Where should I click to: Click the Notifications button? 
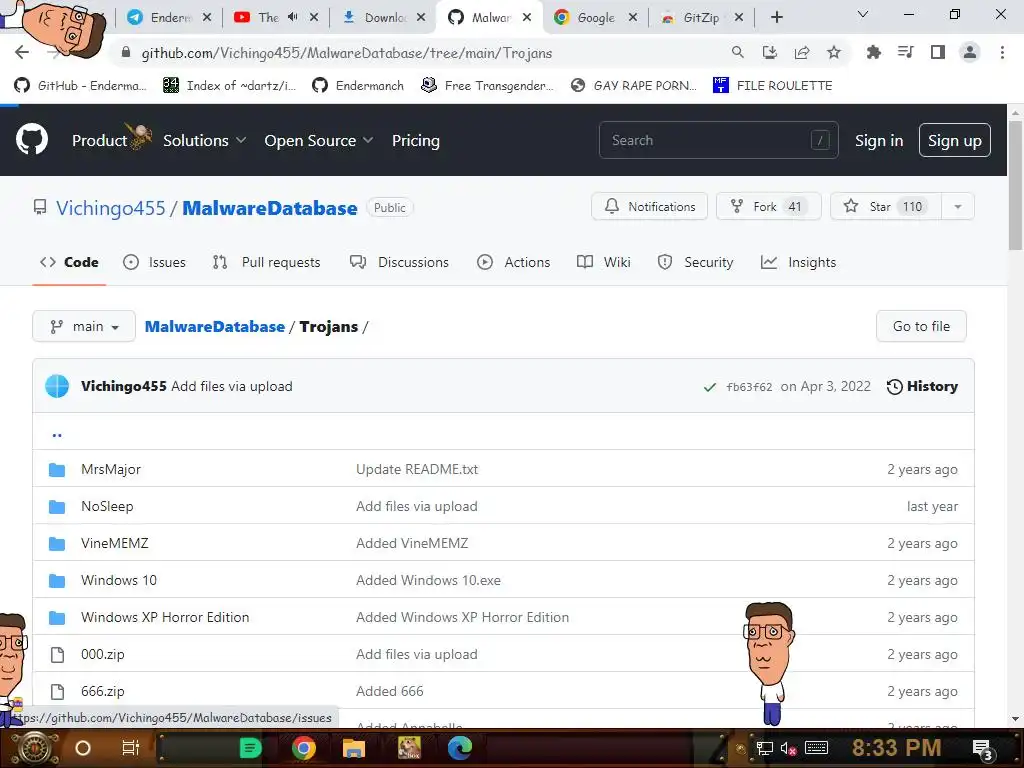coord(649,206)
